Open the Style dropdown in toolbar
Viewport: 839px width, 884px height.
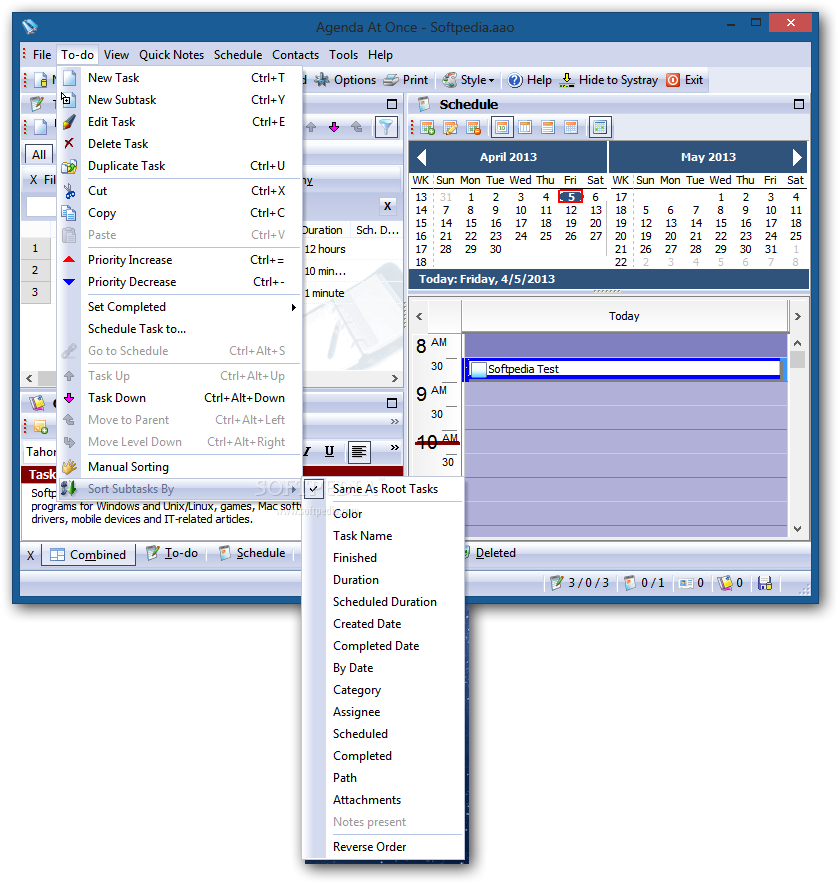(468, 80)
